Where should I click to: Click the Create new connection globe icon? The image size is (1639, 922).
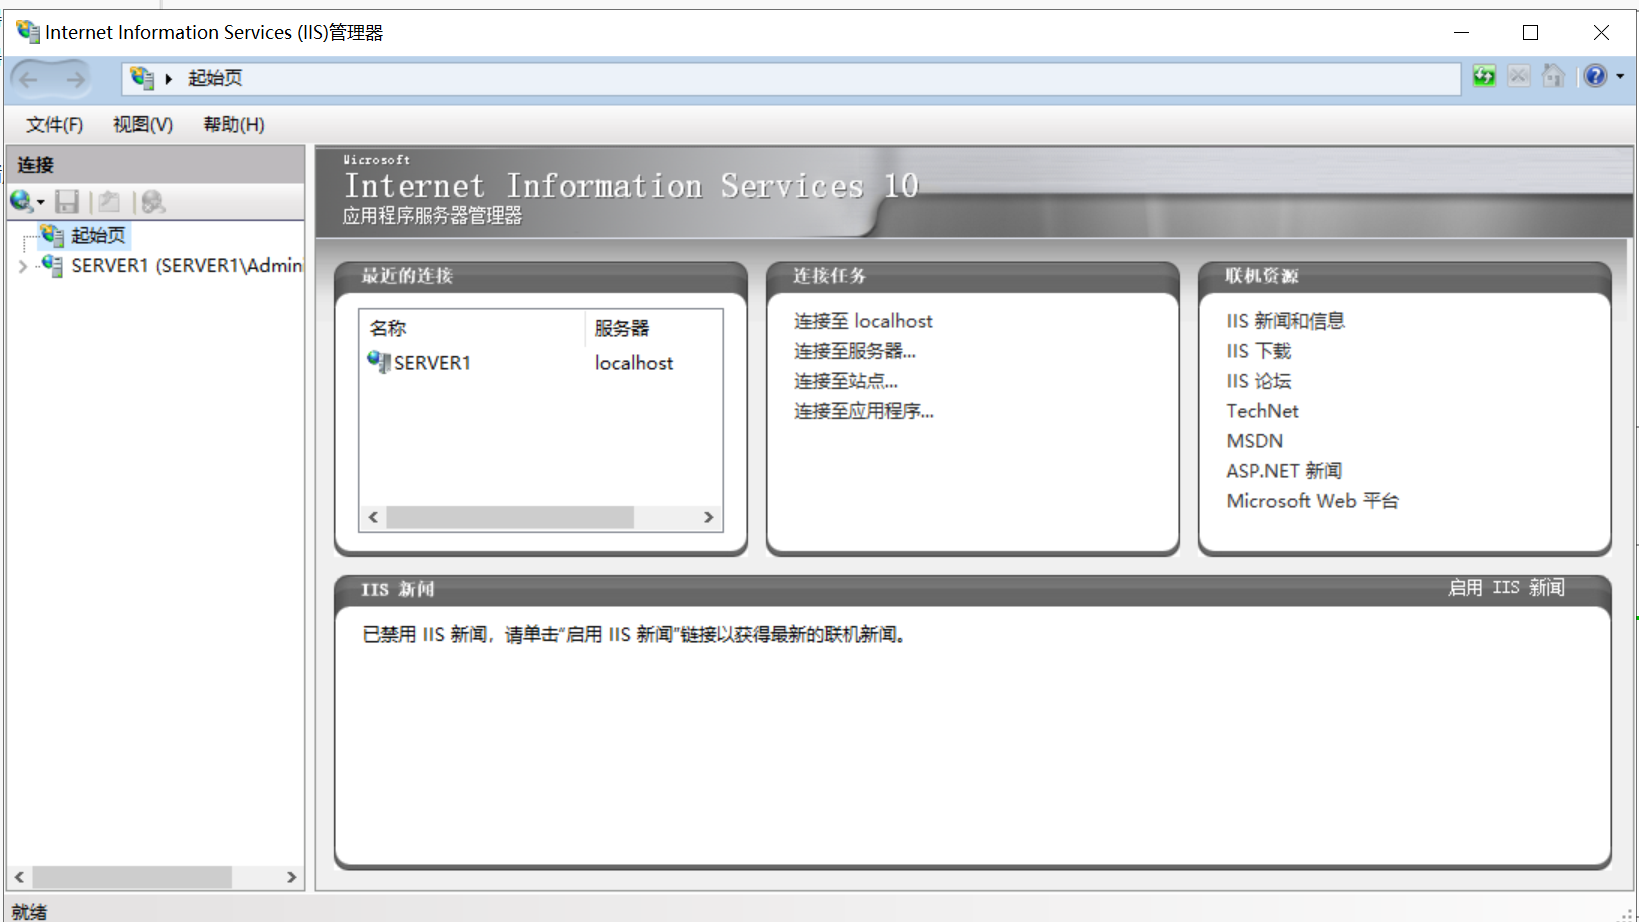click(x=21, y=202)
